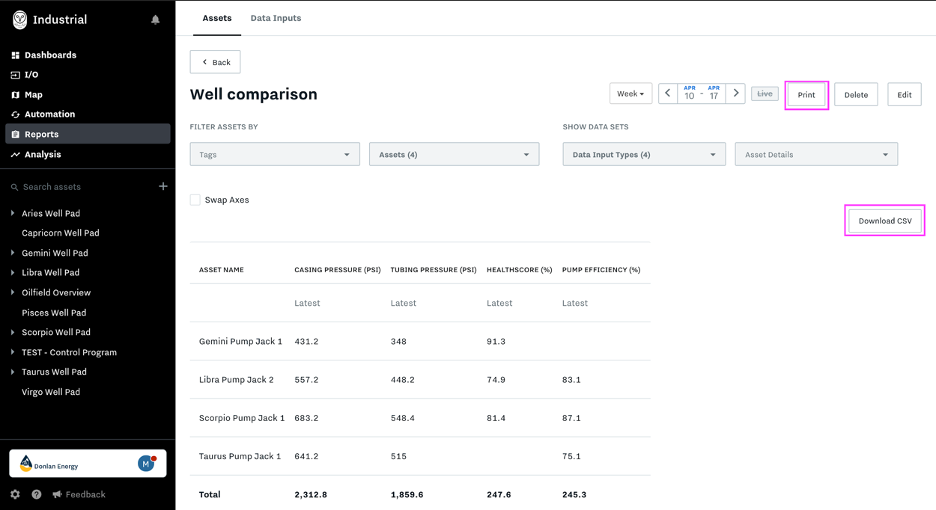Expand Gemini Well Pad node

13,253
